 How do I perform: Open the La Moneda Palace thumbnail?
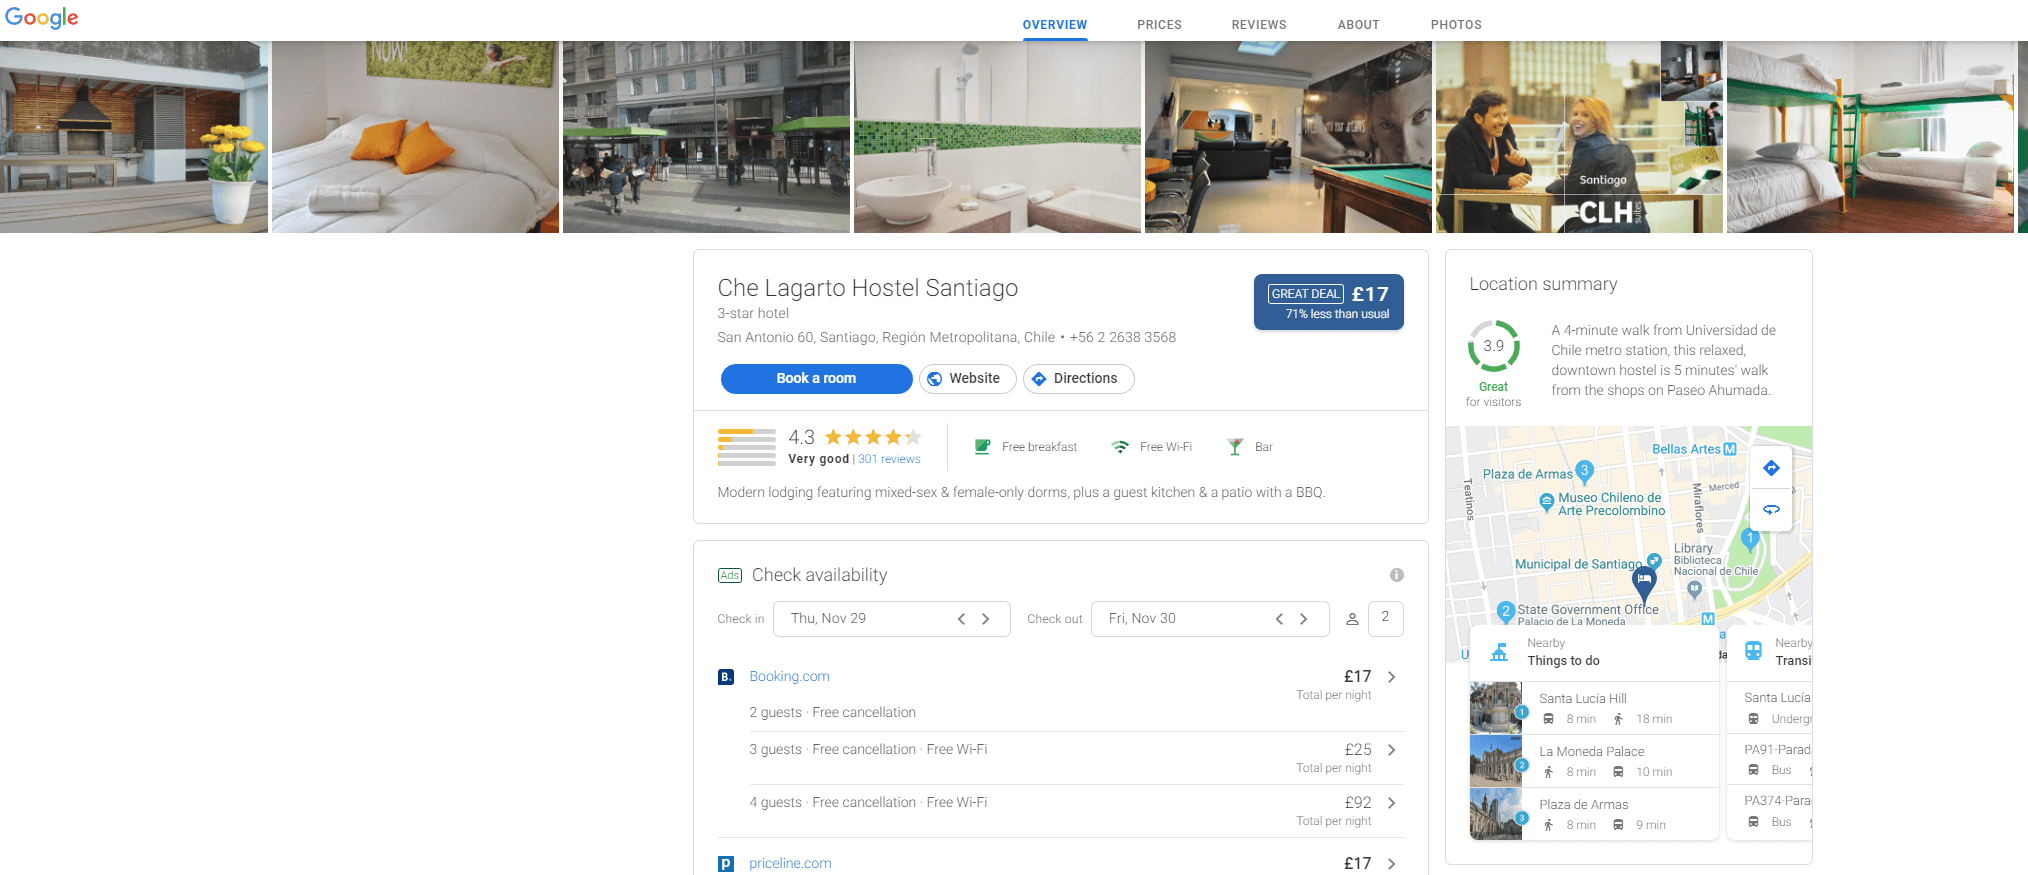pyautogui.click(x=1496, y=761)
